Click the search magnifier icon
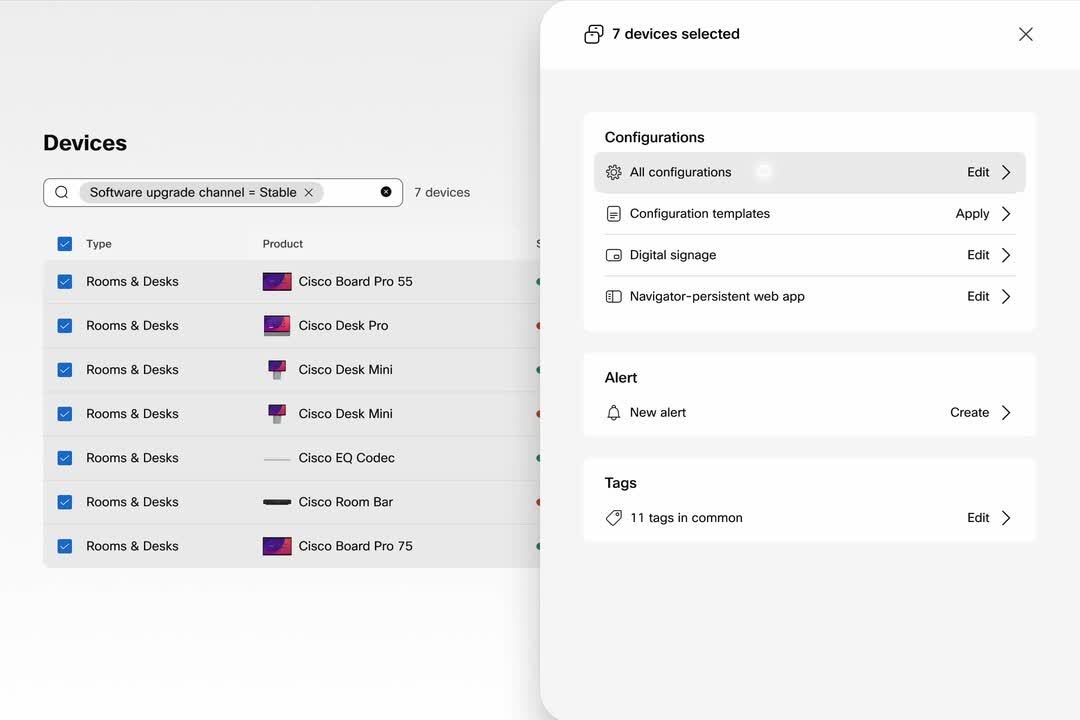Screen dimensions: 1080x720 coord(61,192)
